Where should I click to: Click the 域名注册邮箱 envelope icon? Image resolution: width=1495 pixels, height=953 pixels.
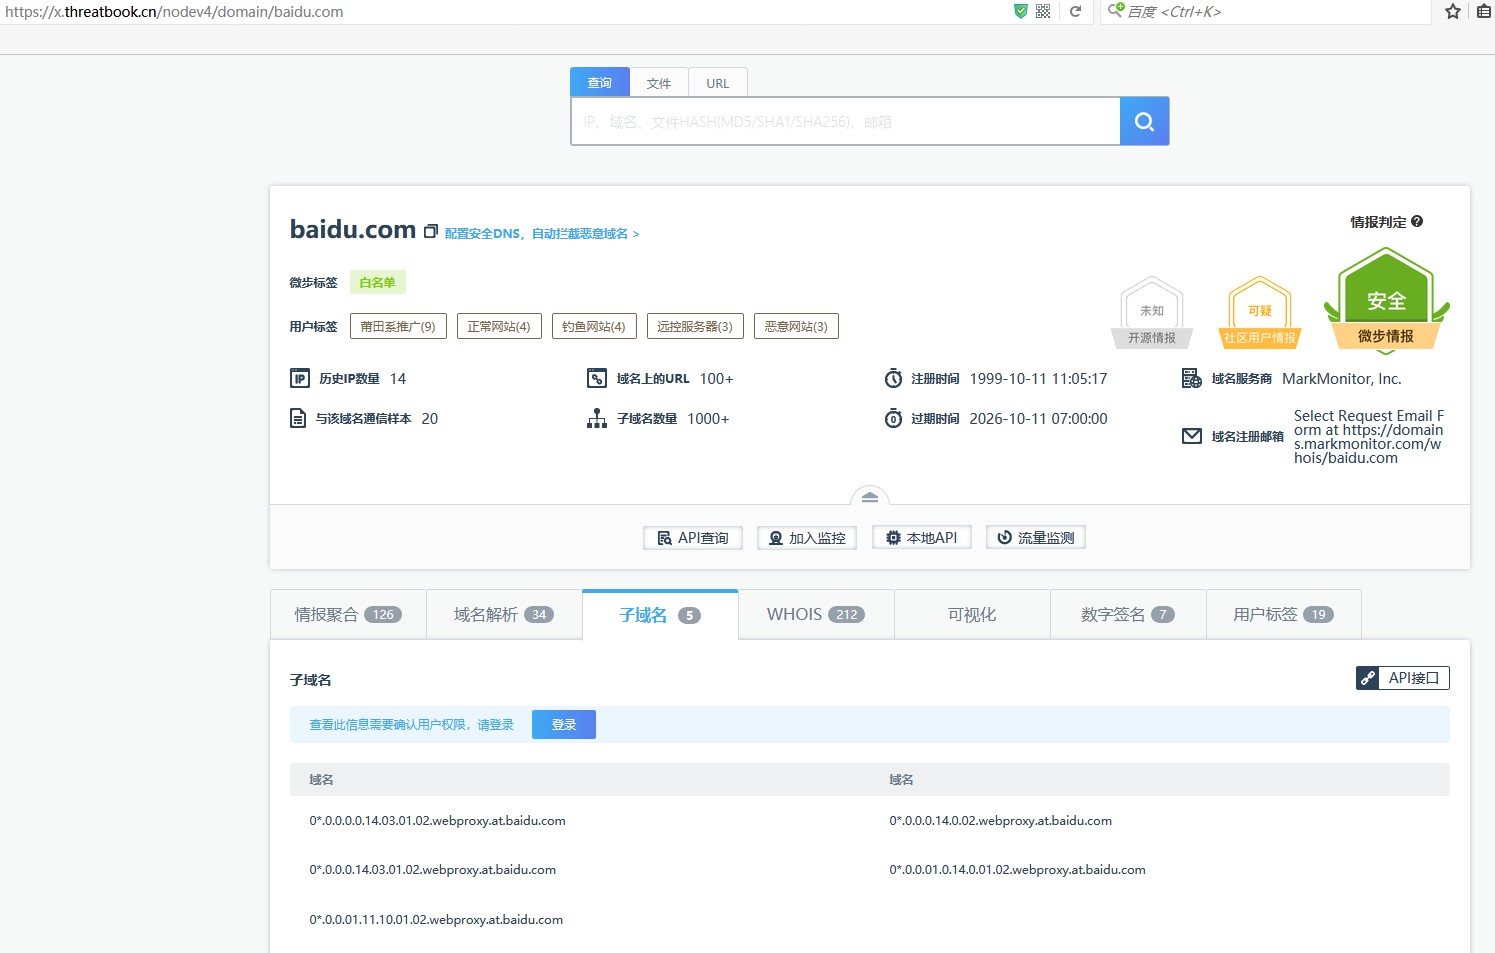pyautogui.click(x=1192, y=436)
